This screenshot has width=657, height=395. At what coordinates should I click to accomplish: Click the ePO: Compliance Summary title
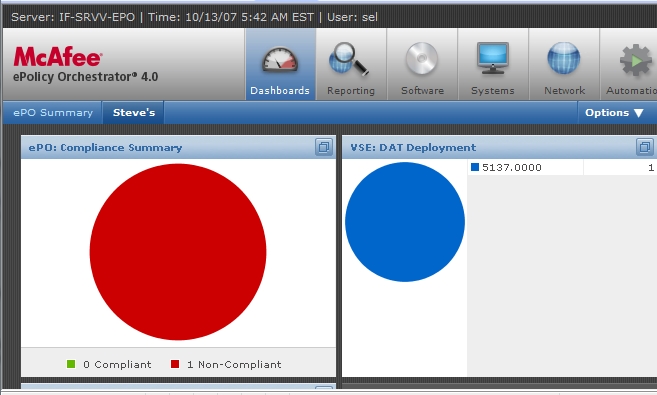105,147
